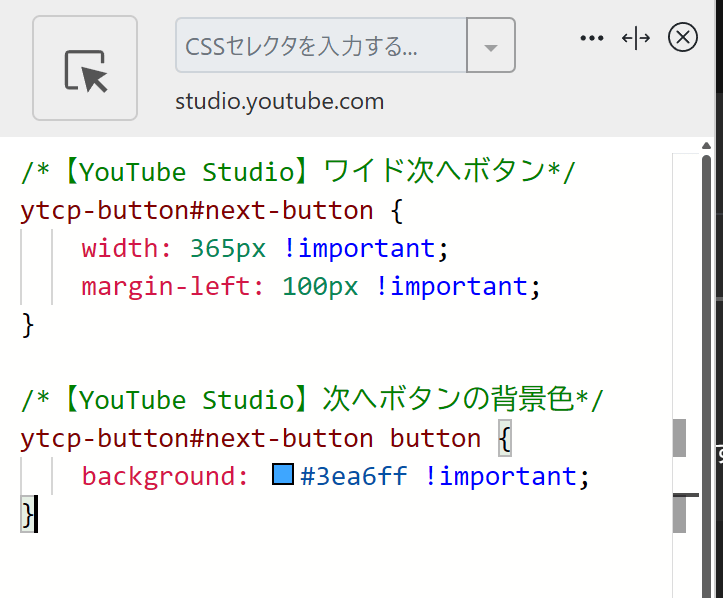Screen dimensions: 723x598
Task: Click the 'margin-left' property name
Action: (x=166, y=286)
